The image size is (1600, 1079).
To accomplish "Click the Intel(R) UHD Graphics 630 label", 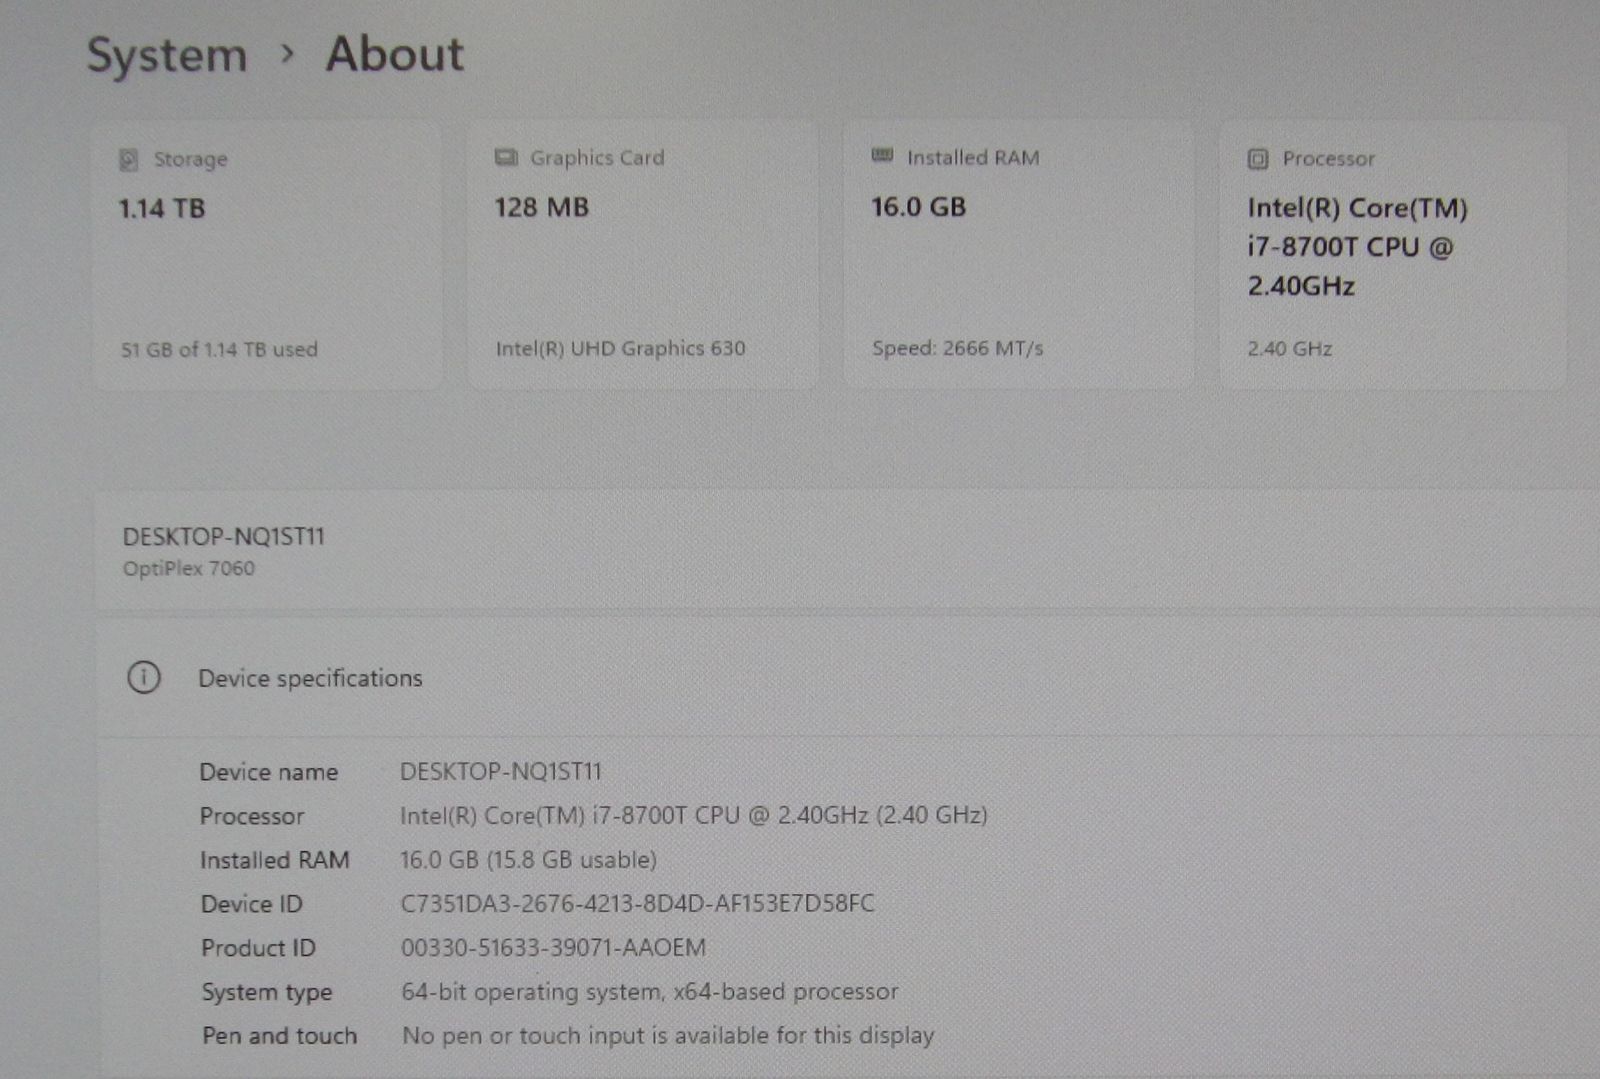I will [x=620, y=349].
